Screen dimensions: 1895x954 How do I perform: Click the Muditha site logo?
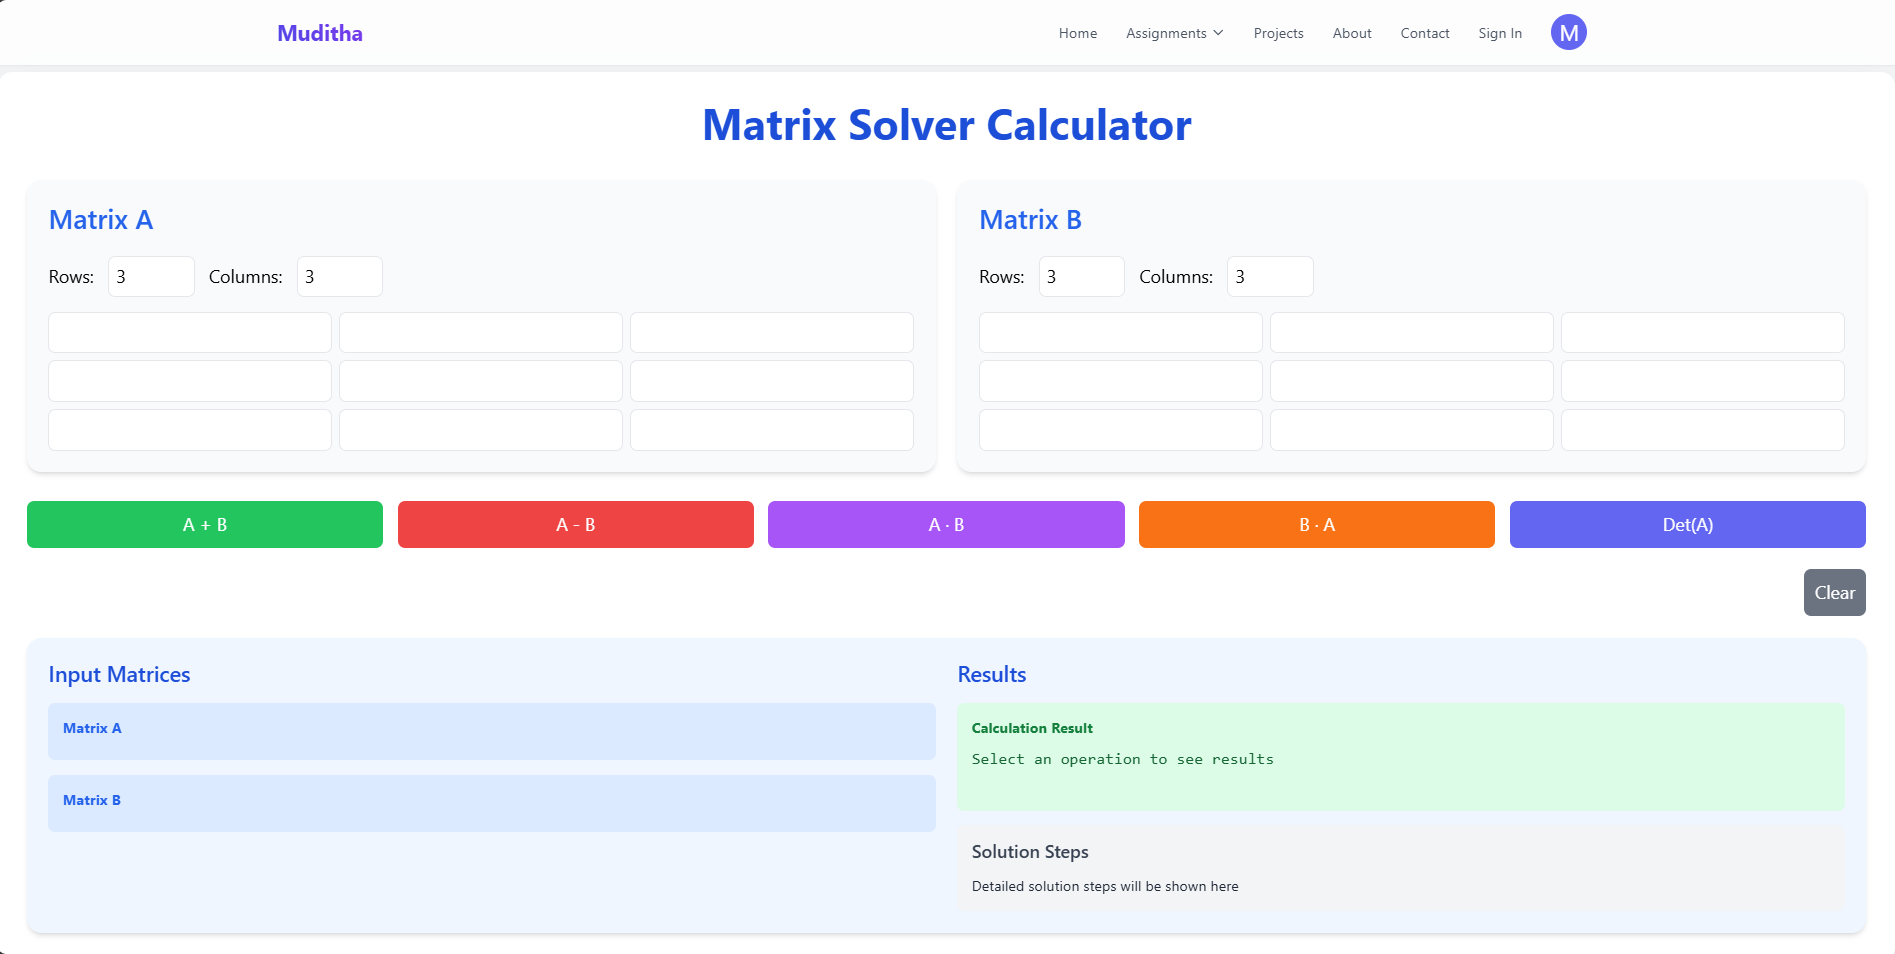pos(320,33)
